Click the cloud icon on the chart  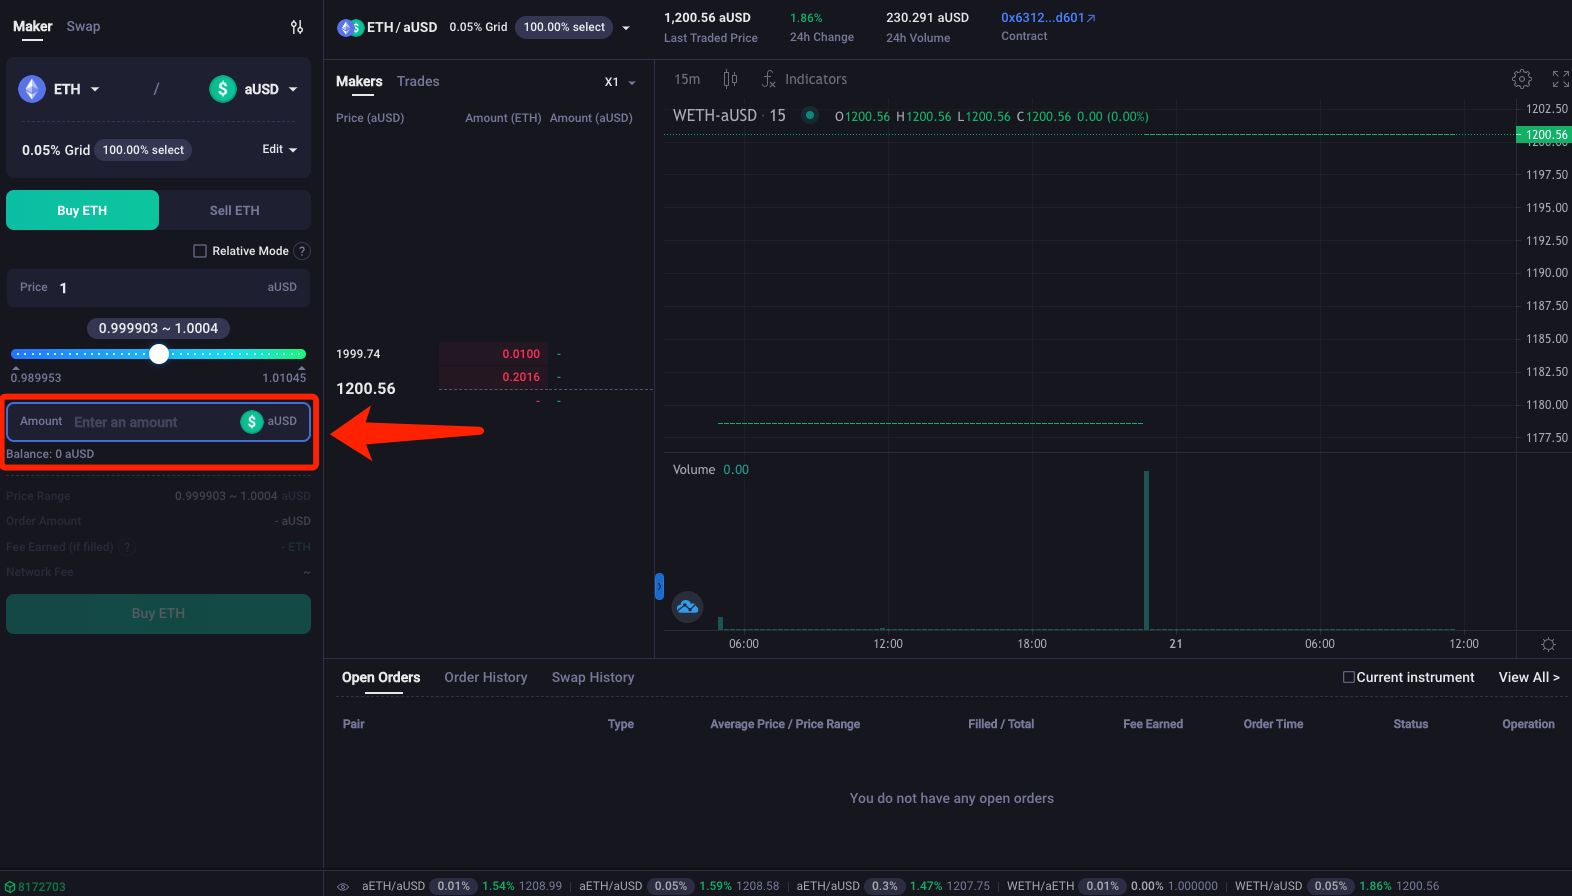tap(687, 607)
